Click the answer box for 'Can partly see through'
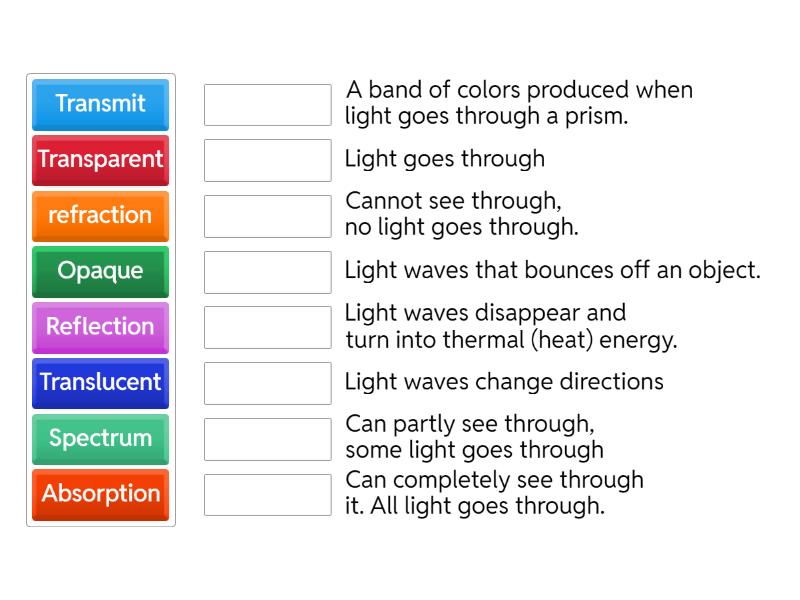Image resolution: width=800 pixels, height=600 pixels. click(x=267, y=438)
